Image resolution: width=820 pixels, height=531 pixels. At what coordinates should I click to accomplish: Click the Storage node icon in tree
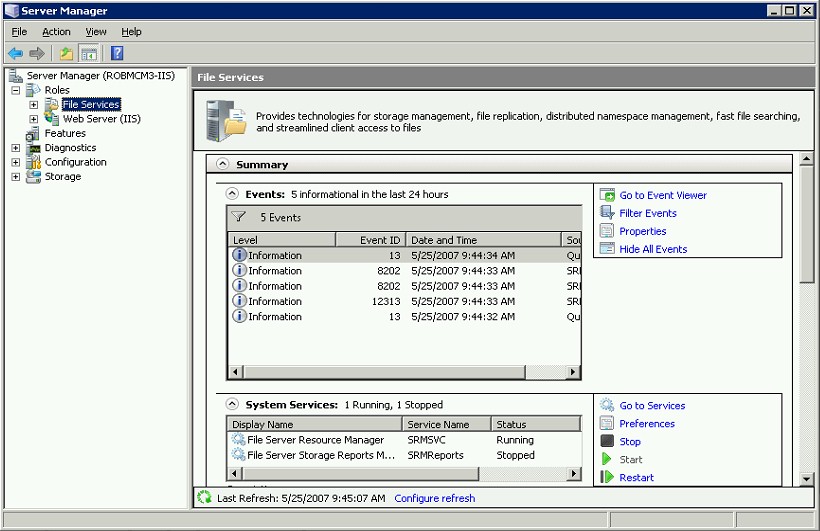click(33, 177)
